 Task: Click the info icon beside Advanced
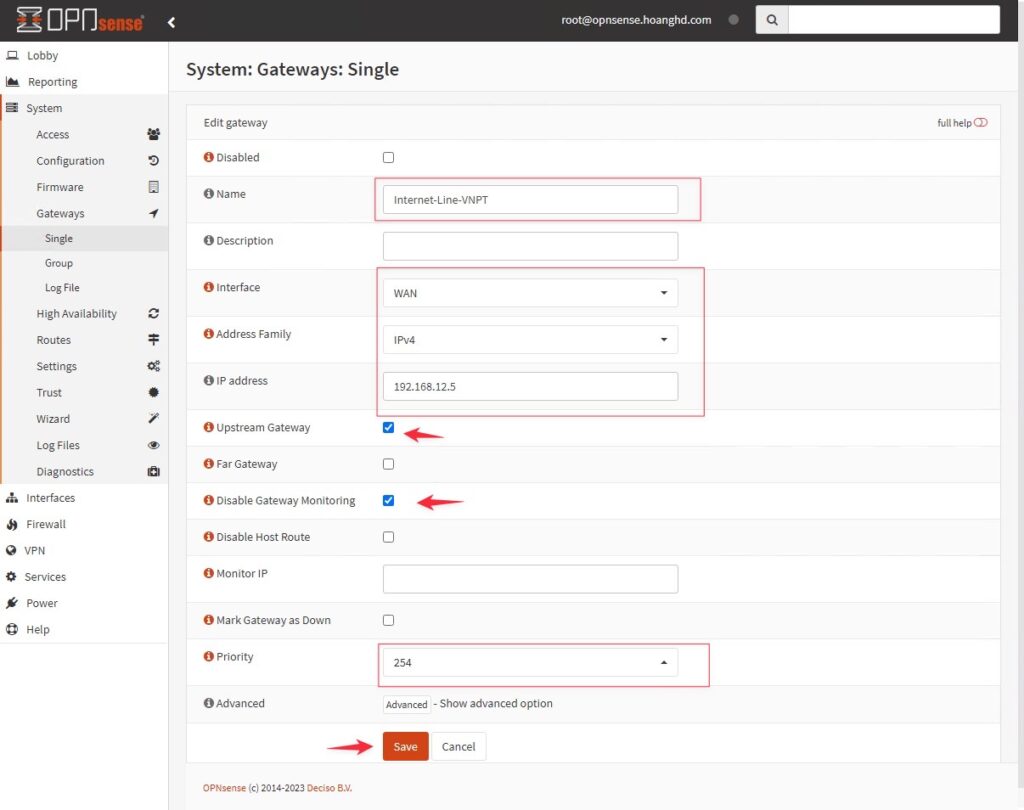208,703
